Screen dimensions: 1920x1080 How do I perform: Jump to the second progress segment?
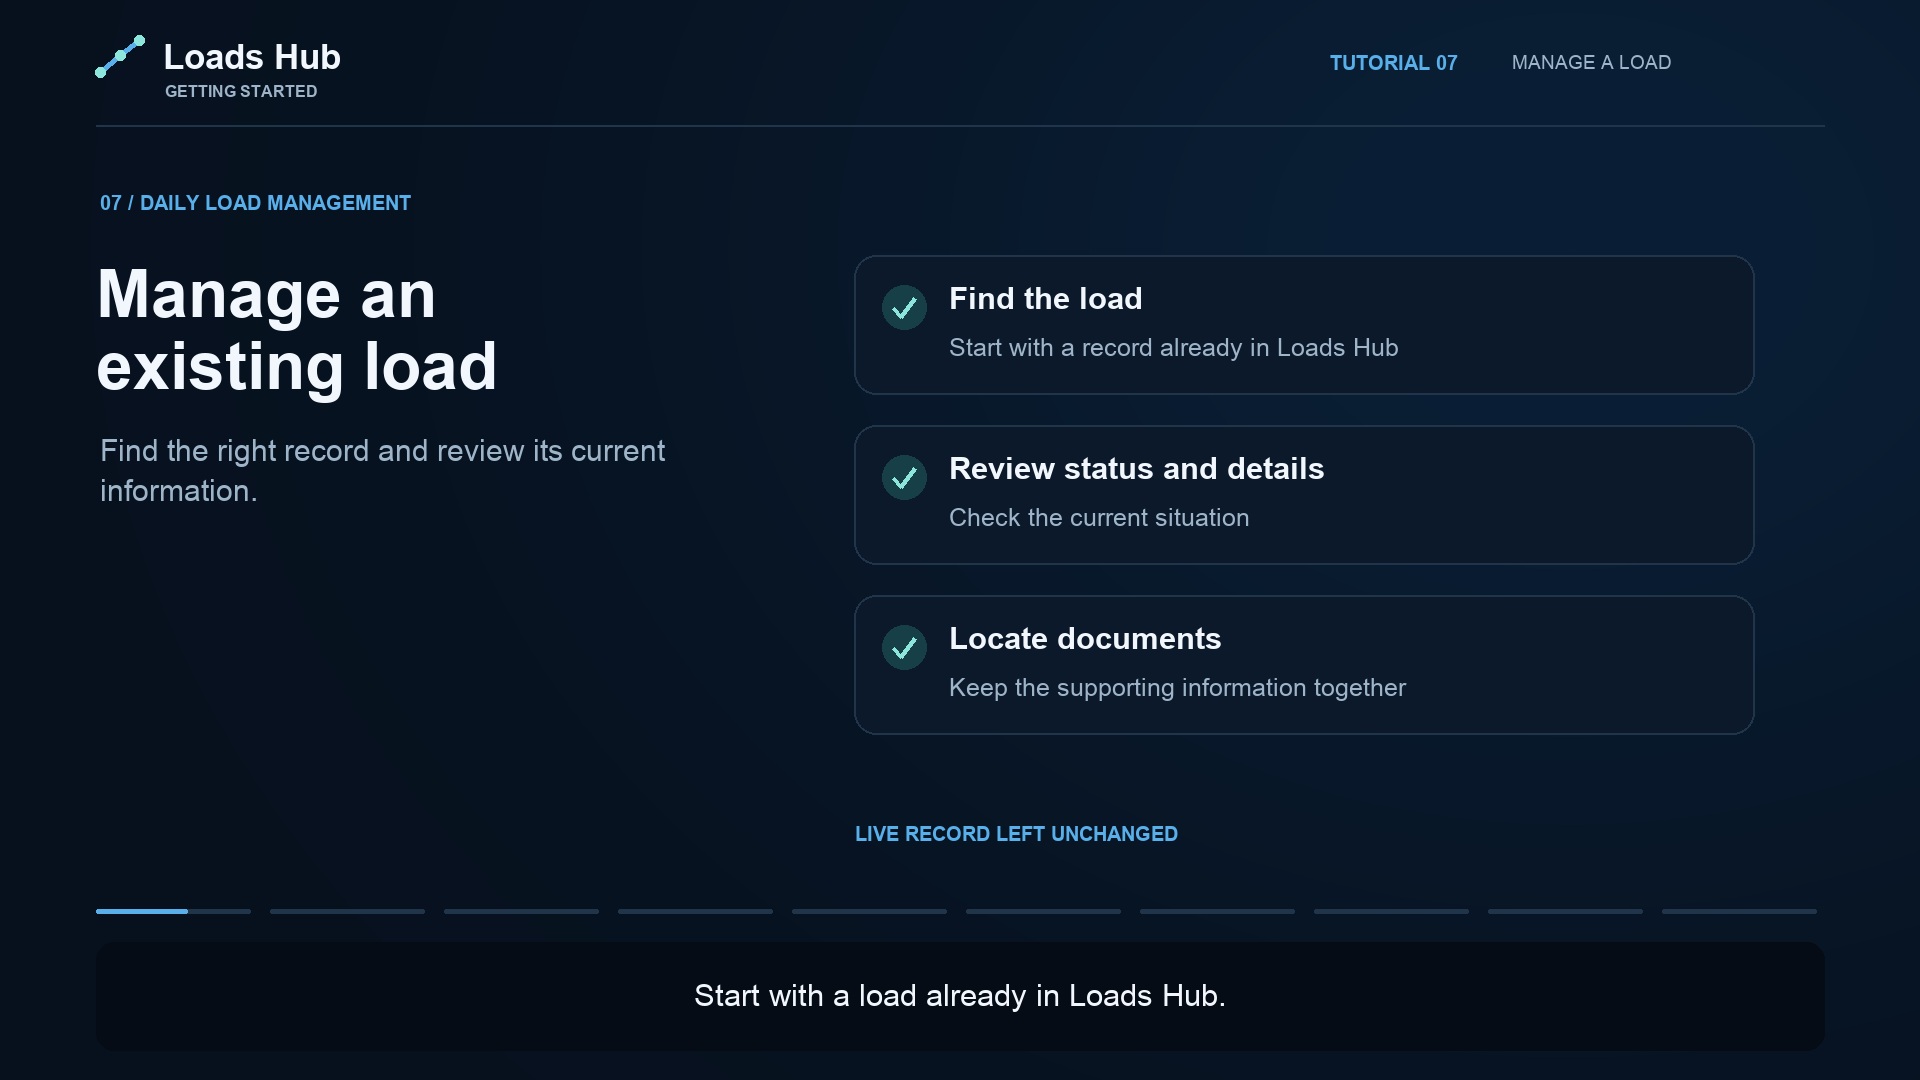[x=347, y=911]
